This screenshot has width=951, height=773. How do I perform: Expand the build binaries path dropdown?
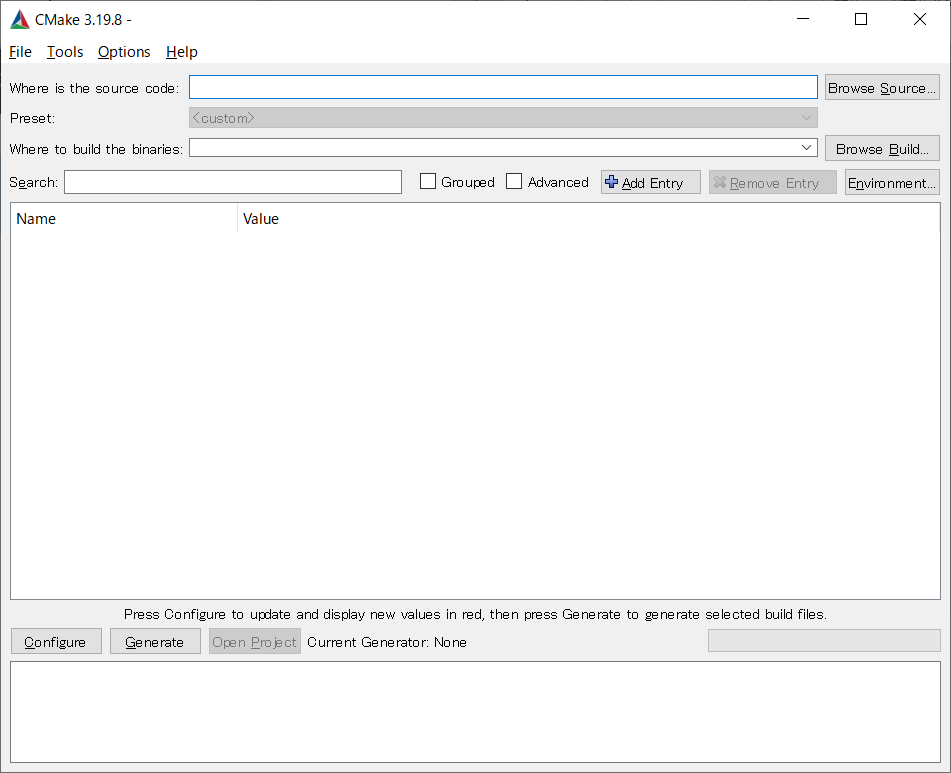click(806, 148)
